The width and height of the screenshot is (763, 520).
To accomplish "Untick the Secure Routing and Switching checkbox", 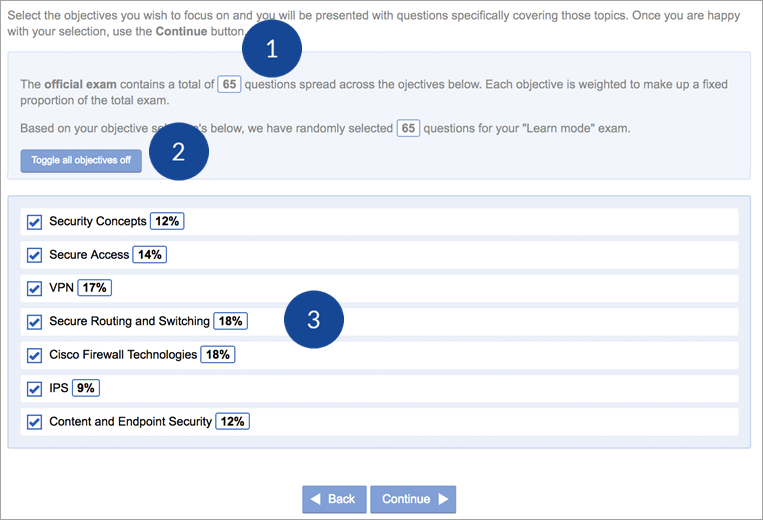I will click(x=34, y=322).
